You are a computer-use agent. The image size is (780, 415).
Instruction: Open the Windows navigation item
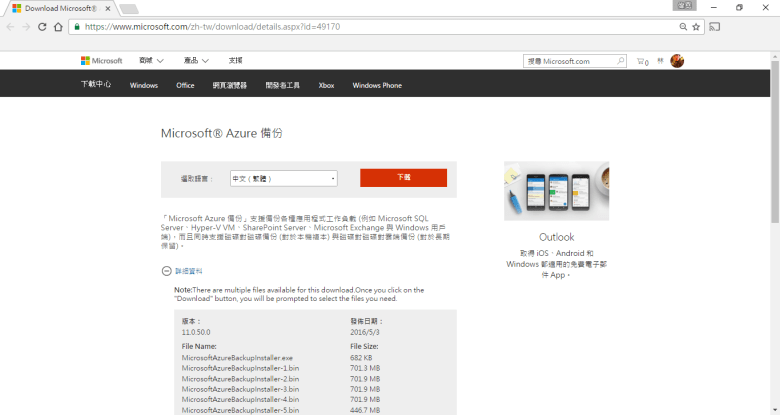(144, 85)
